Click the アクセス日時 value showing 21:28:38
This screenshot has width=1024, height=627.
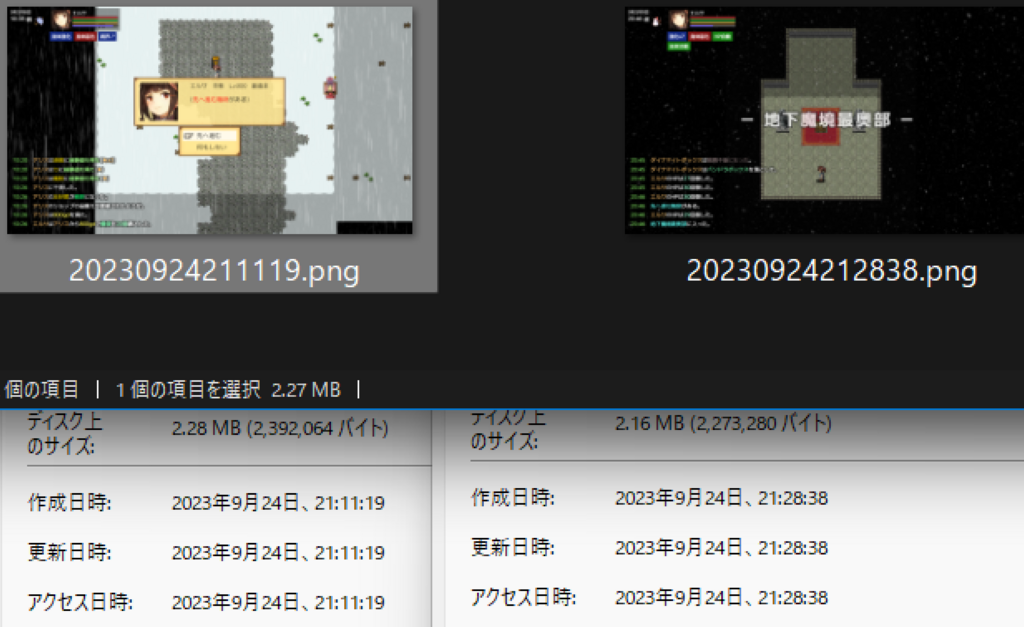(x=721, y=597)
